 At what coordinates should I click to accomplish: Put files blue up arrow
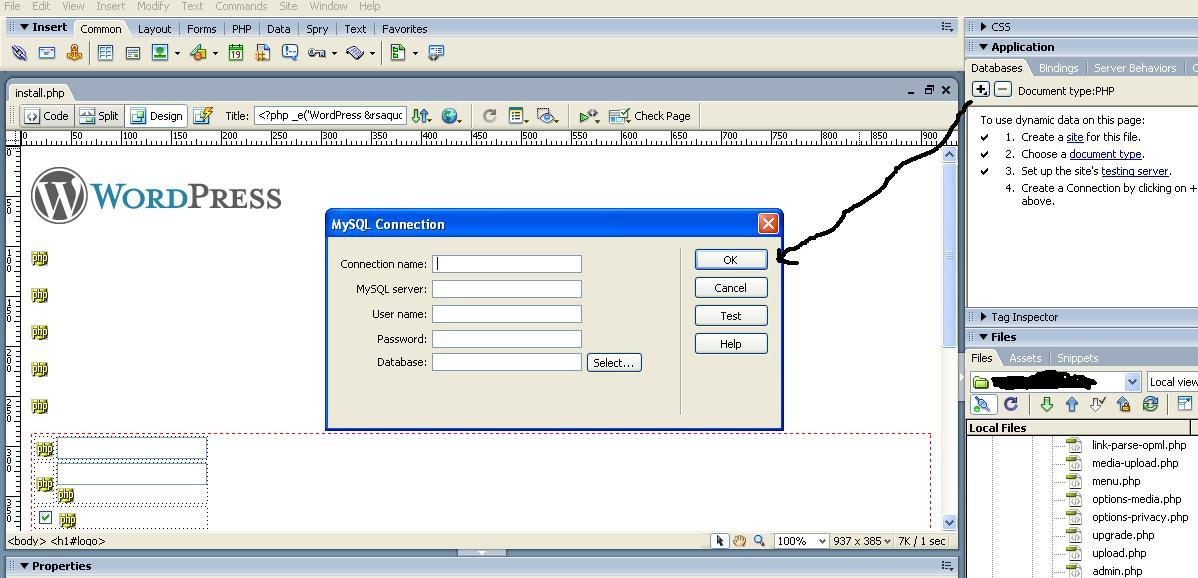coord(1072,404)
